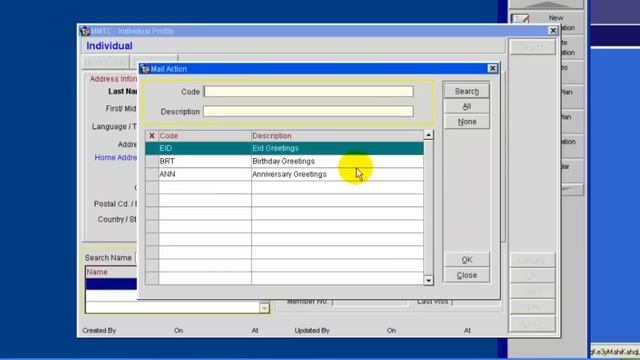Image resolution: width=640 pixels, height=360 pixels.
Task: Focus the Description input field
Action: click(x=309, y=111)
